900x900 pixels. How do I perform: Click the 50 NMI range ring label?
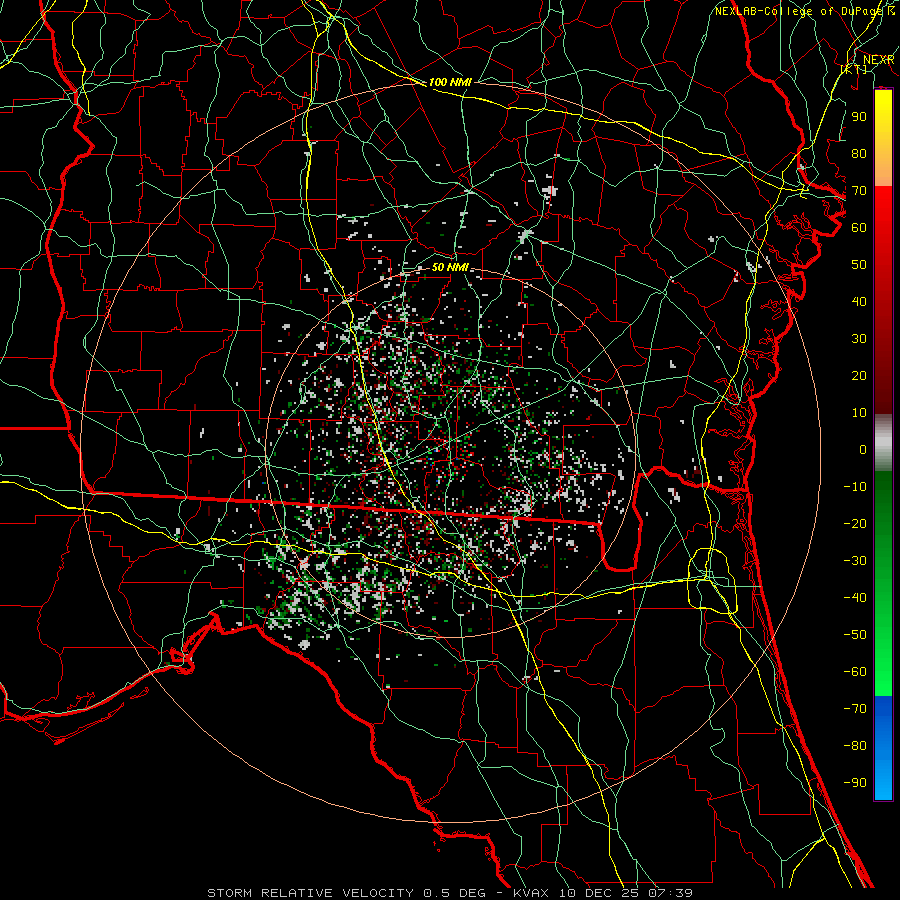[450, 267]
